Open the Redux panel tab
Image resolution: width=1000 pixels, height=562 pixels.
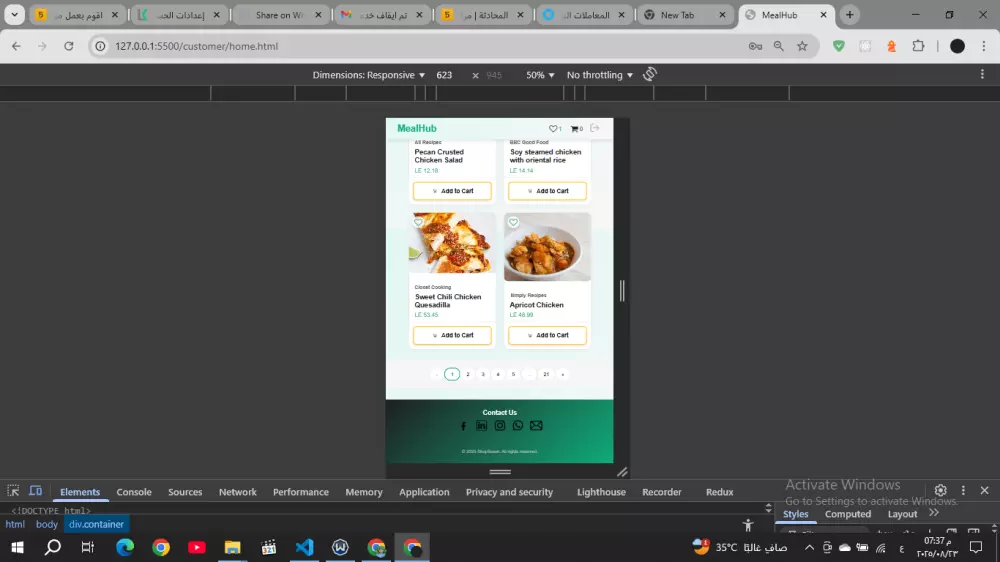pos(719,492)
